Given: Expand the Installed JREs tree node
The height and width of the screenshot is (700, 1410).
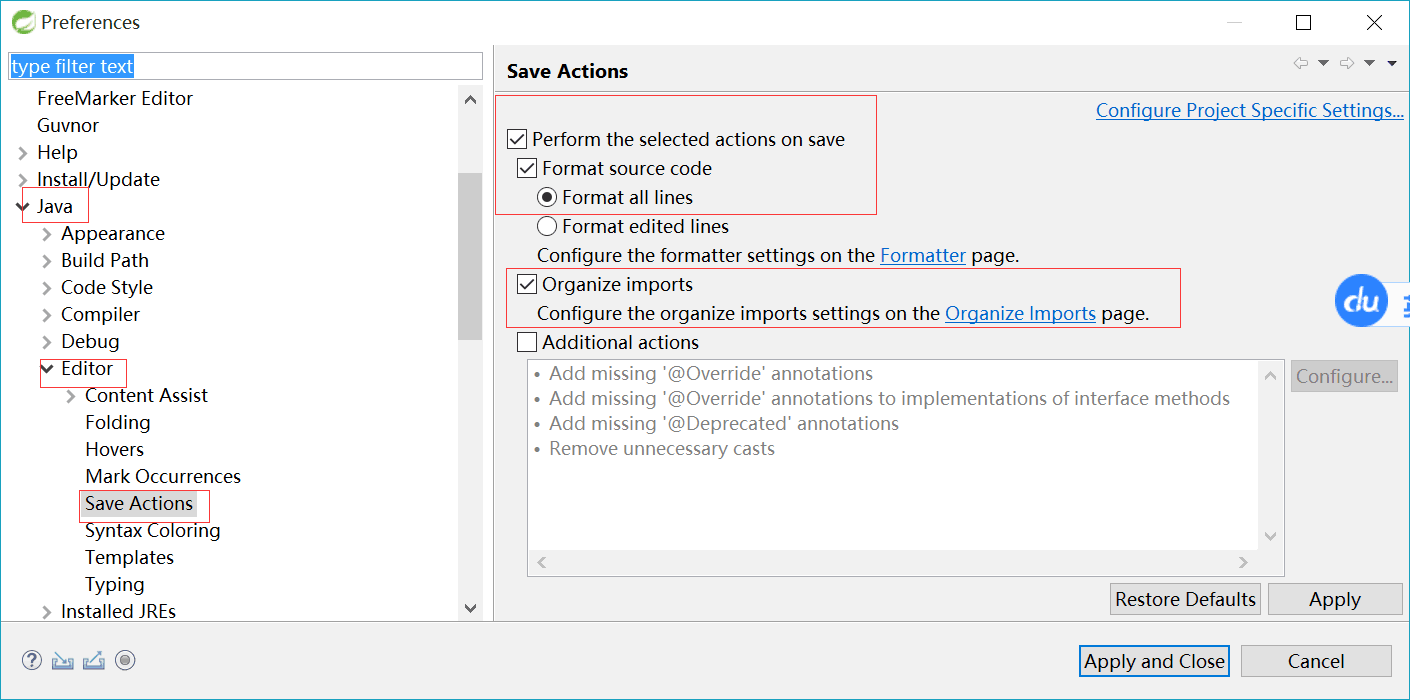Looking at the screenshot, I should point(47,612).
